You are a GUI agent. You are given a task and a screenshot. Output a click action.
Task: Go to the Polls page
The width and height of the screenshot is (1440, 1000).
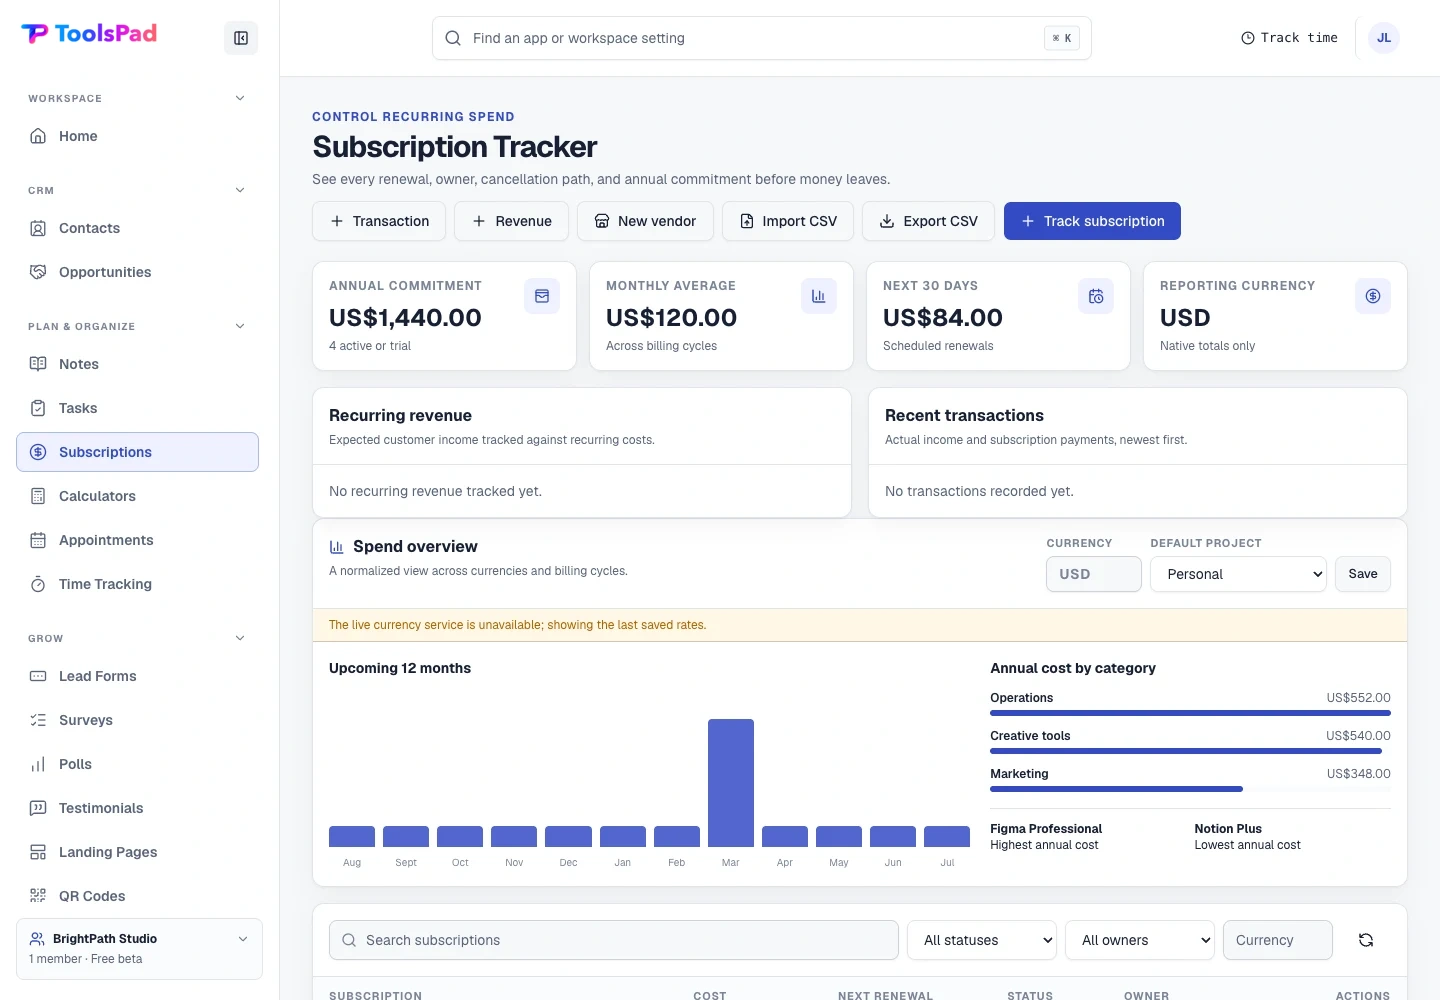138,764
